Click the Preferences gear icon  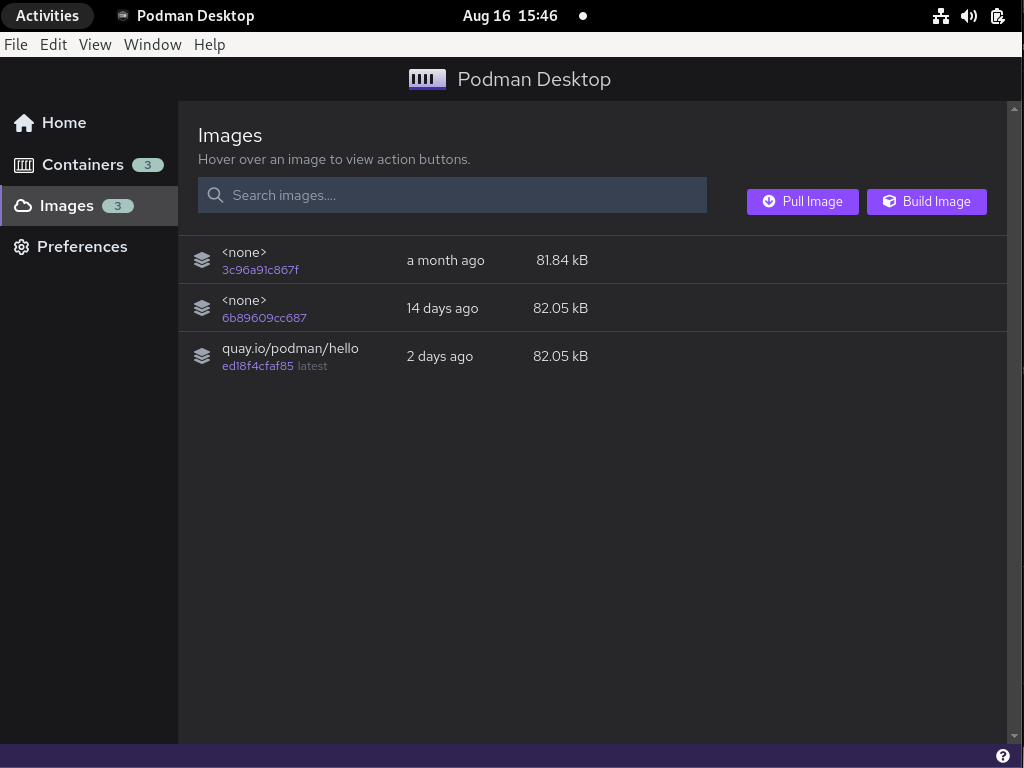22,247
